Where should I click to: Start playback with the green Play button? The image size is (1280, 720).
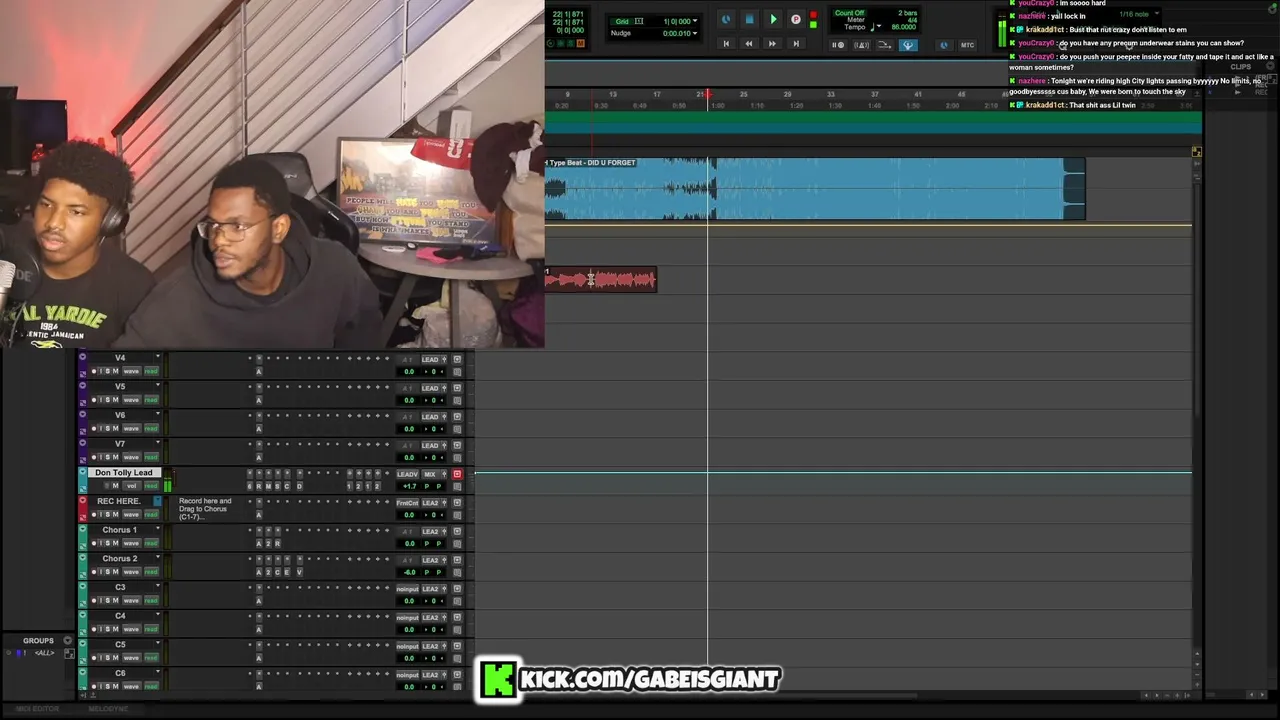click(773, 19)
